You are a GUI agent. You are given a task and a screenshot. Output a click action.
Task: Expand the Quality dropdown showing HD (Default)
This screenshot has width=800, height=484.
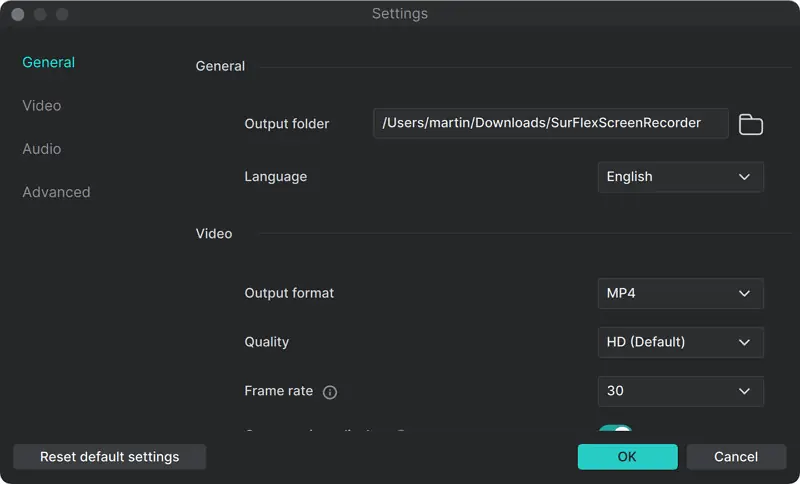coord(681,342)
